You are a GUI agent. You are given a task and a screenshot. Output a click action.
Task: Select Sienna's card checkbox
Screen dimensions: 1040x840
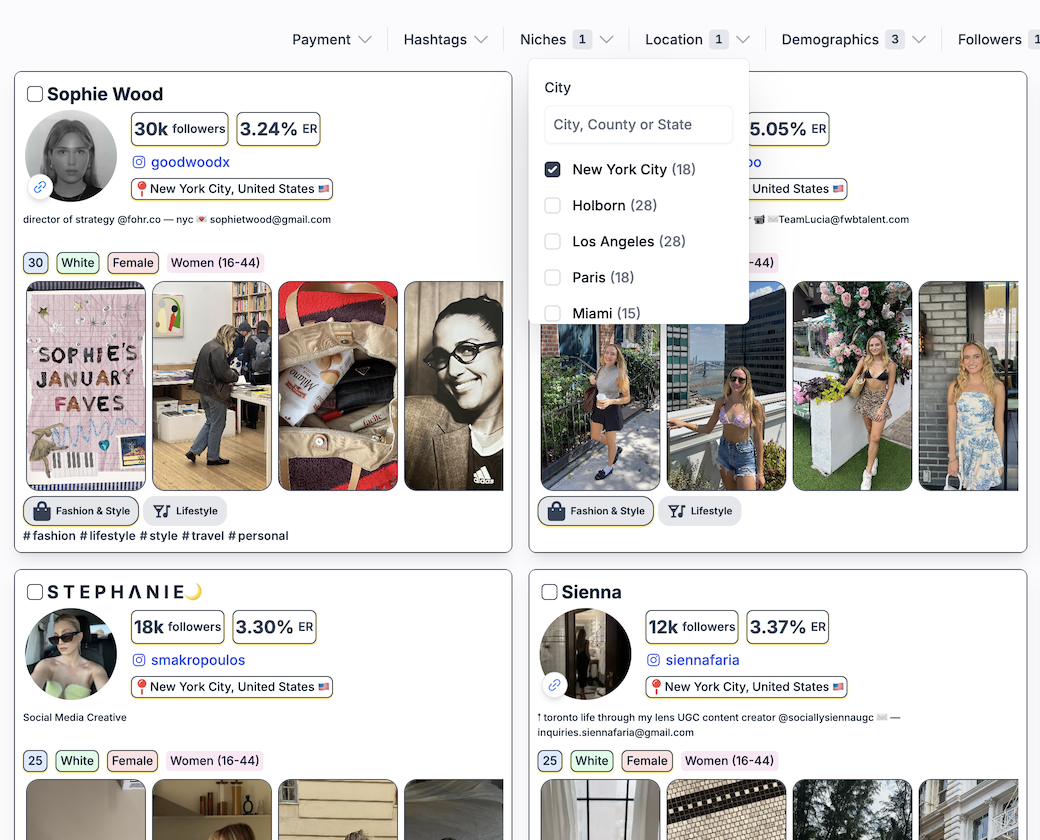[x=549, y=592]
